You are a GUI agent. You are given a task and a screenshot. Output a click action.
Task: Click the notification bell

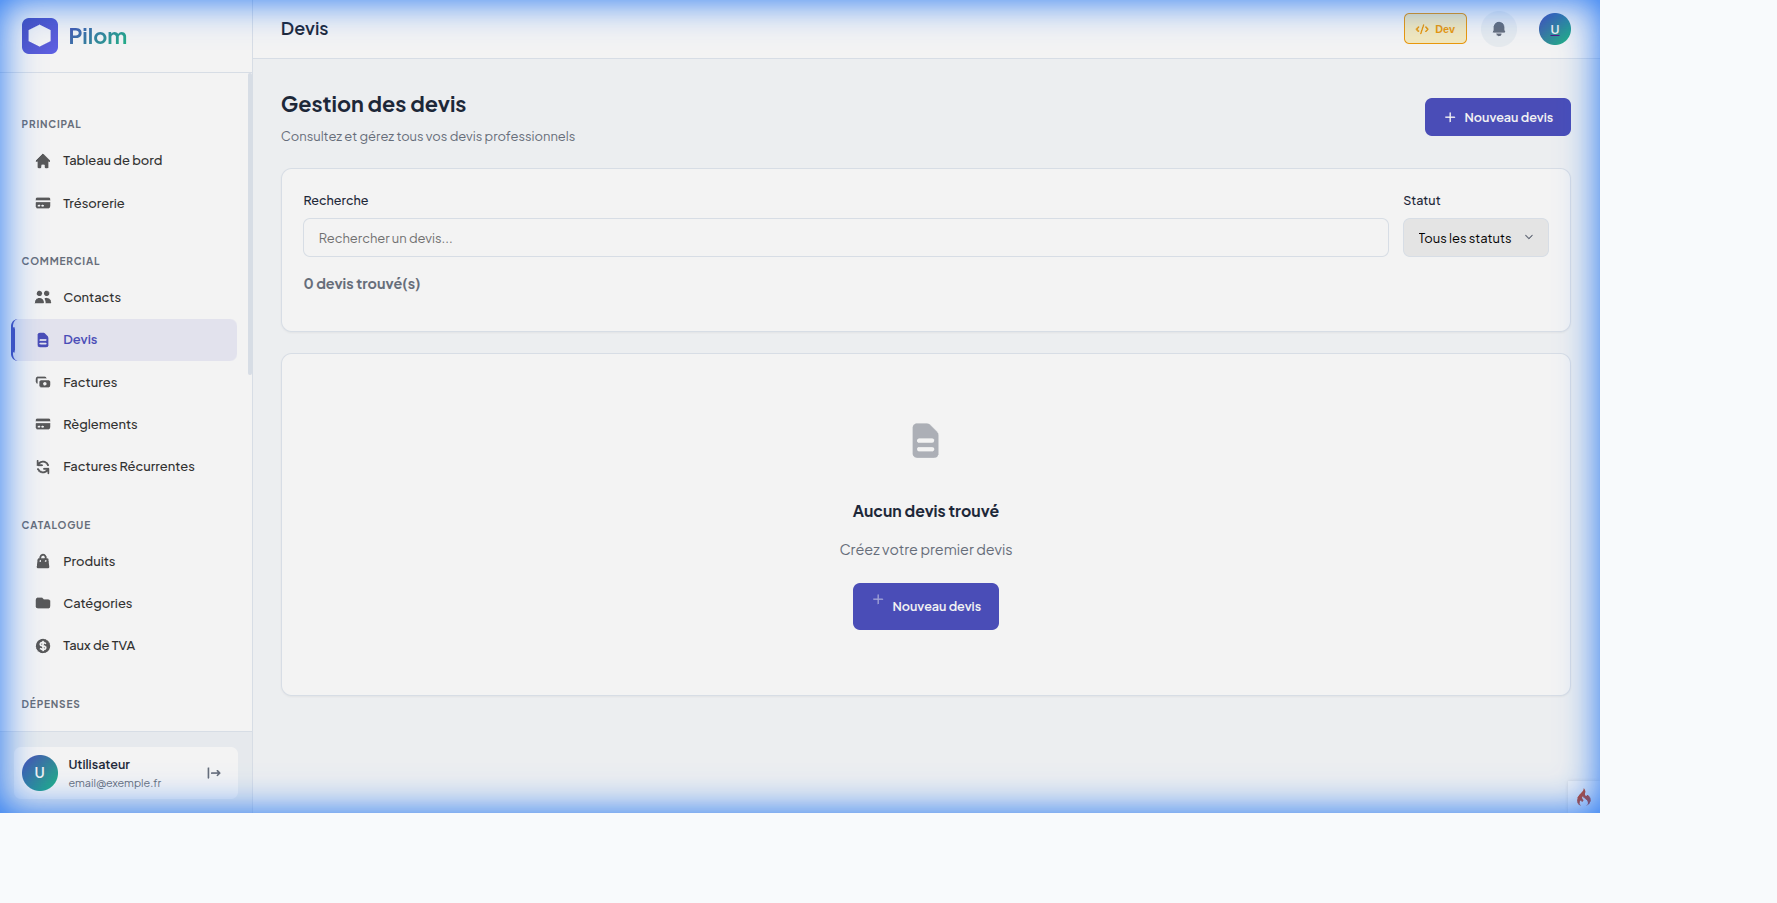[x=1498, y=28]
